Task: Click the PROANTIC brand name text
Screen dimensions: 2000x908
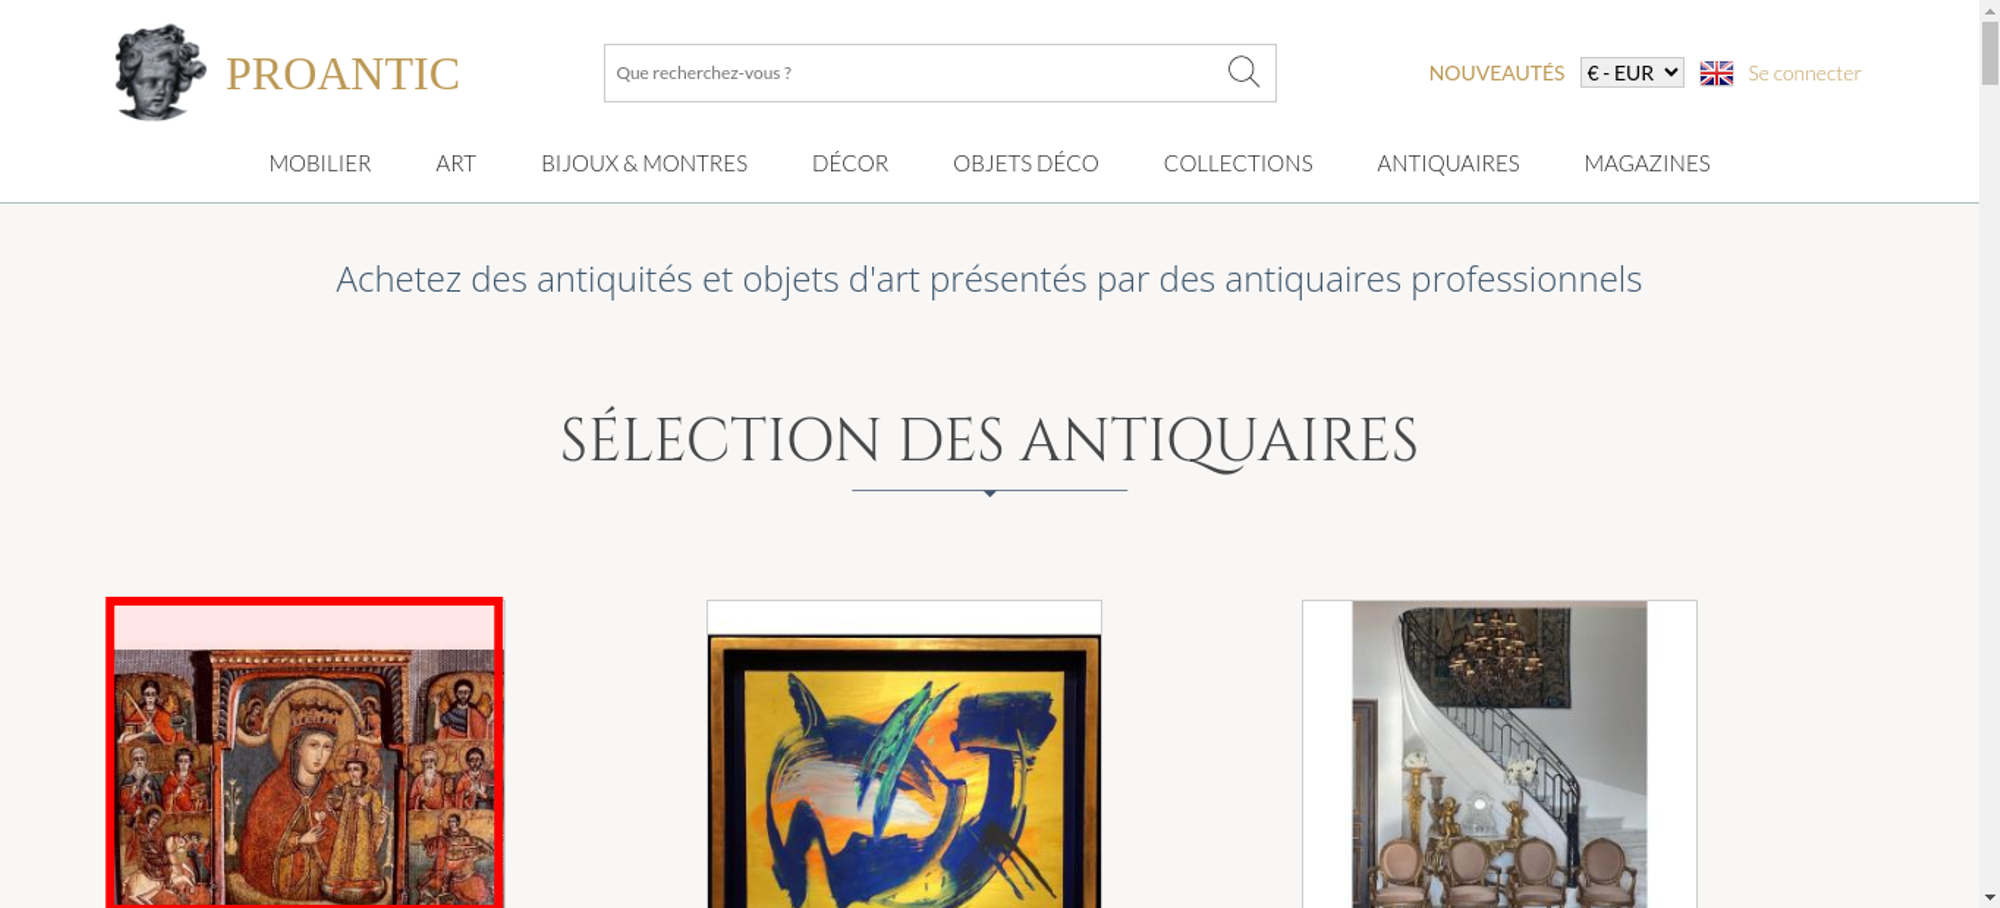Action: click(342, 74)
